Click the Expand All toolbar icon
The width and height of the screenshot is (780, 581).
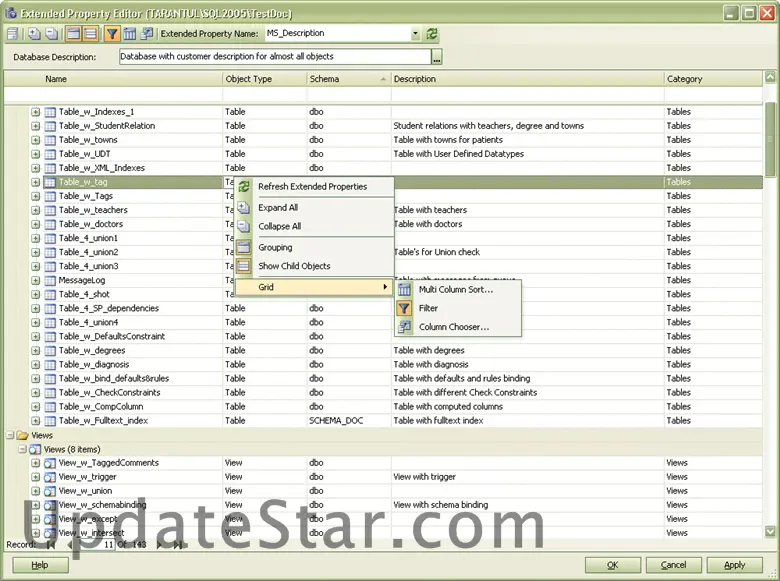pyautogui.click(x=34, y=34)
